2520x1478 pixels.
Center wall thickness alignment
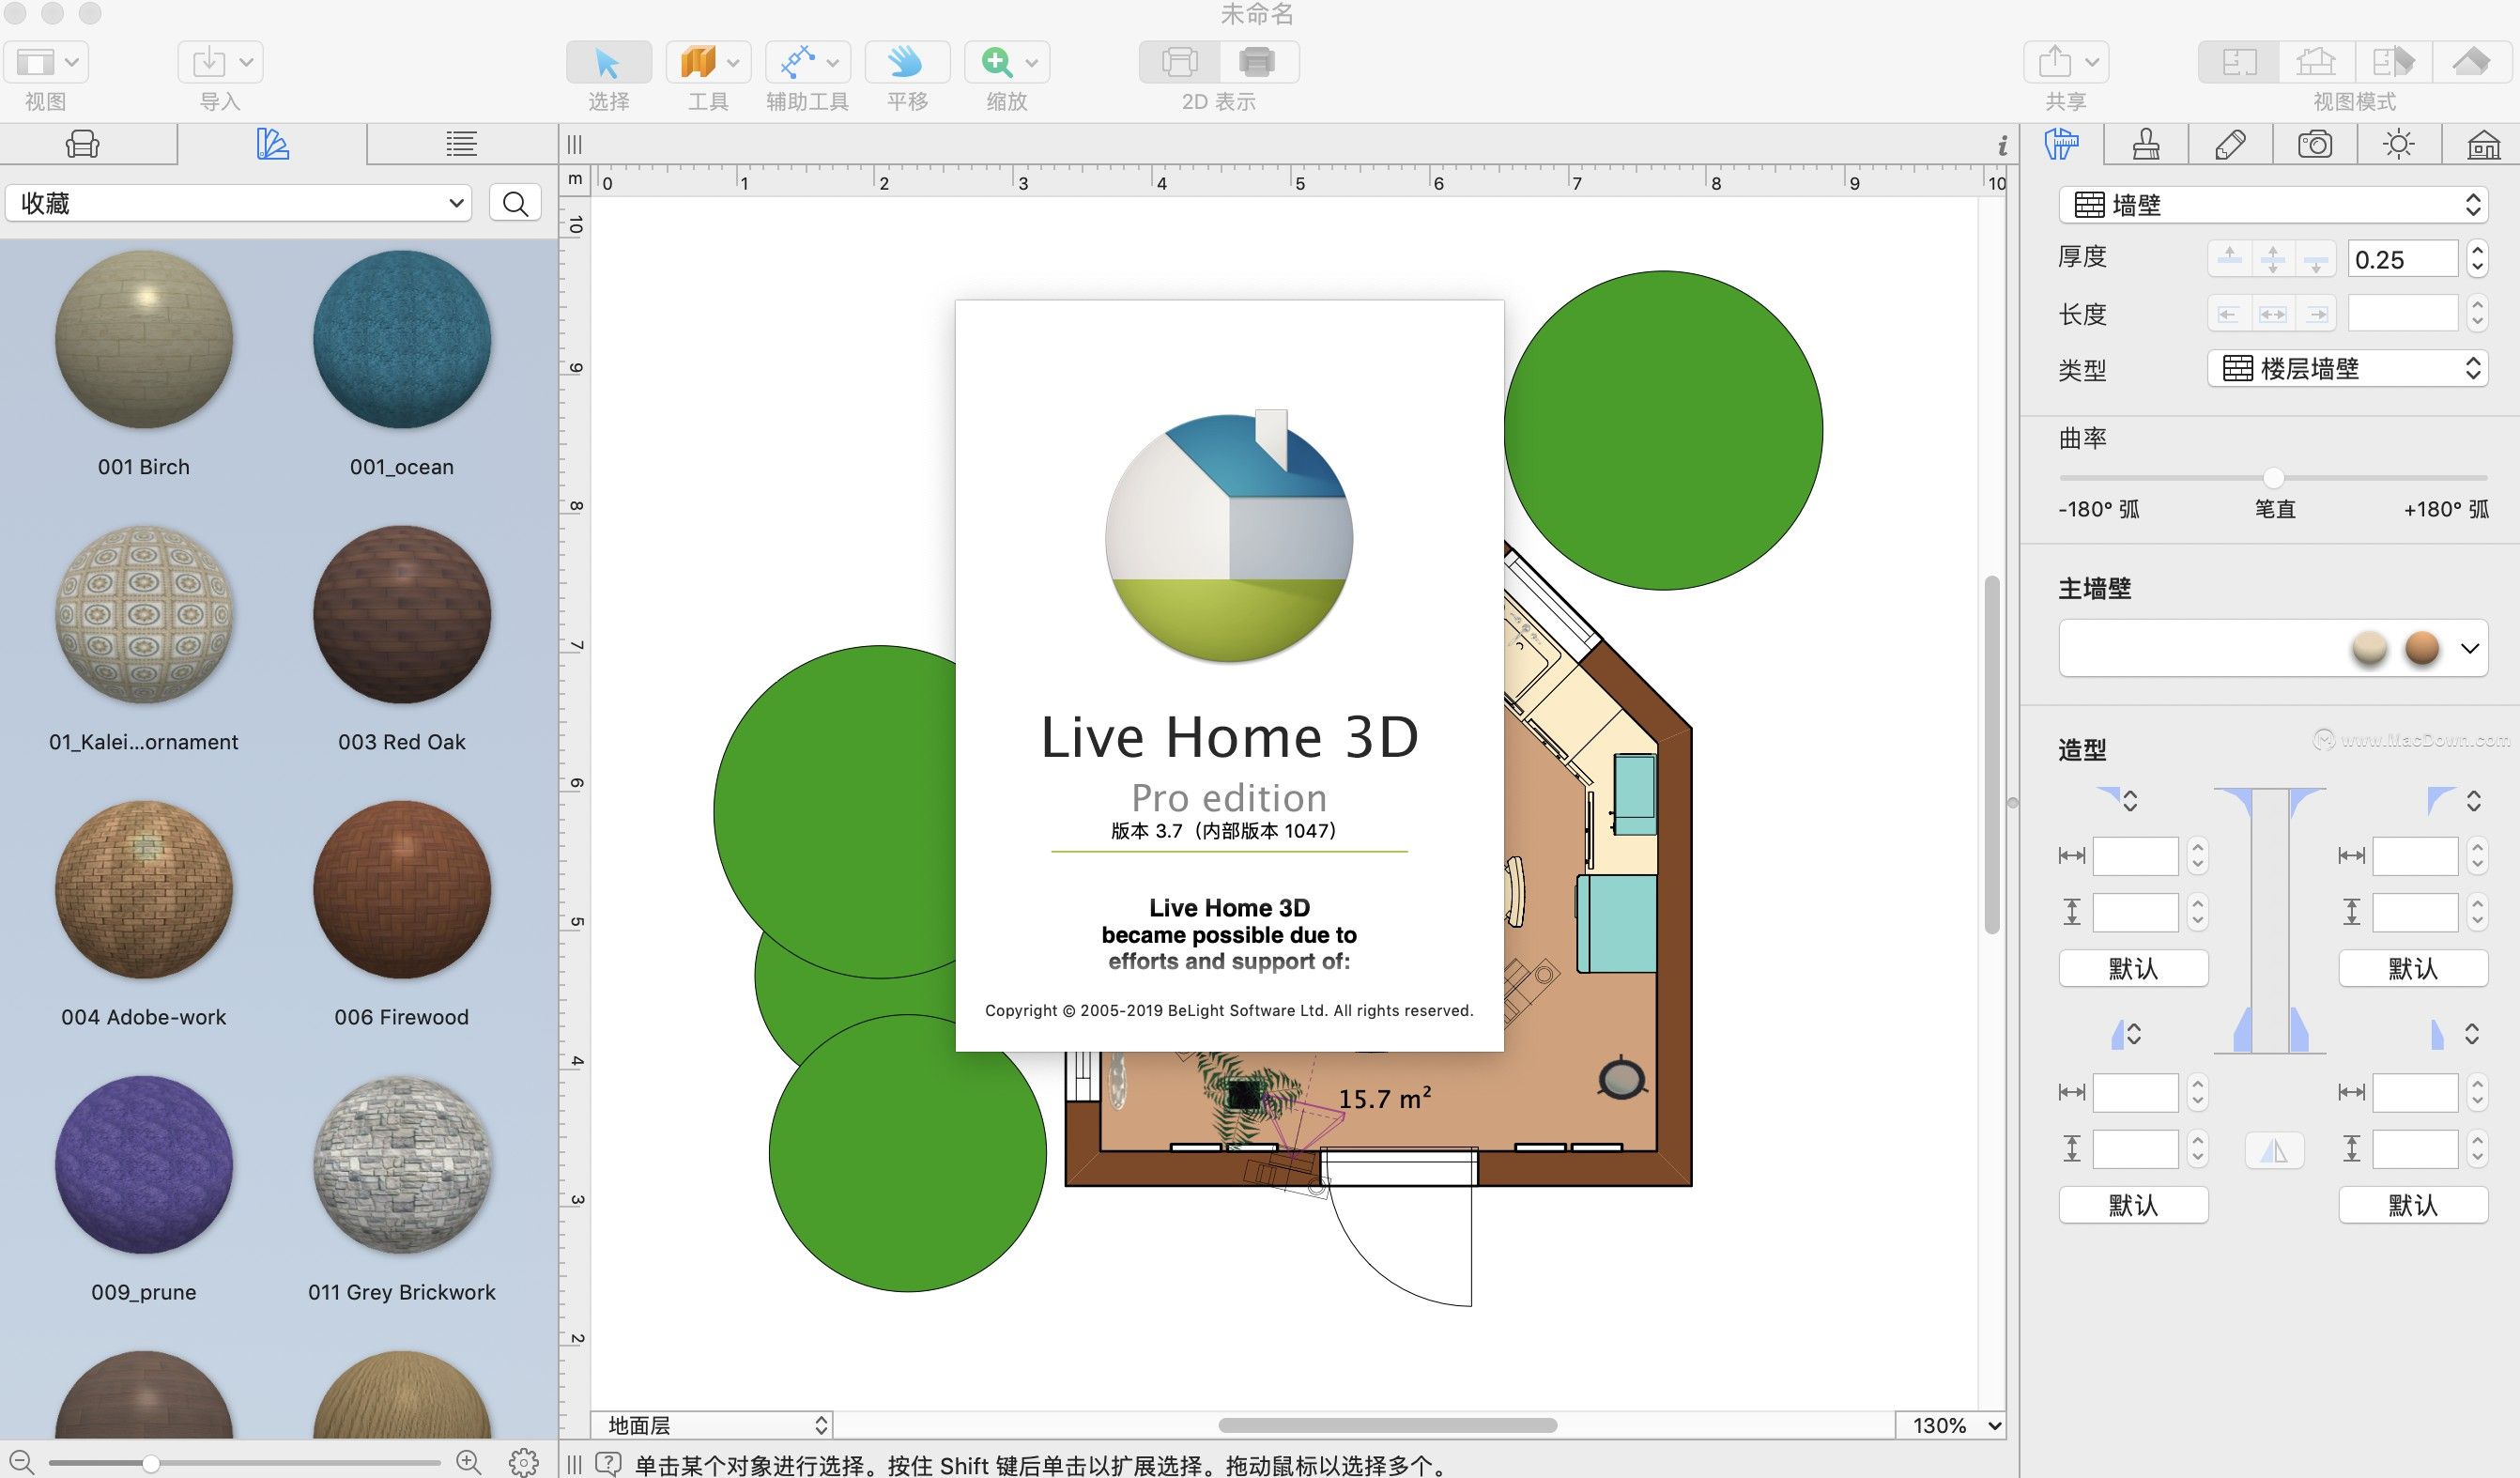point(2273,258)
